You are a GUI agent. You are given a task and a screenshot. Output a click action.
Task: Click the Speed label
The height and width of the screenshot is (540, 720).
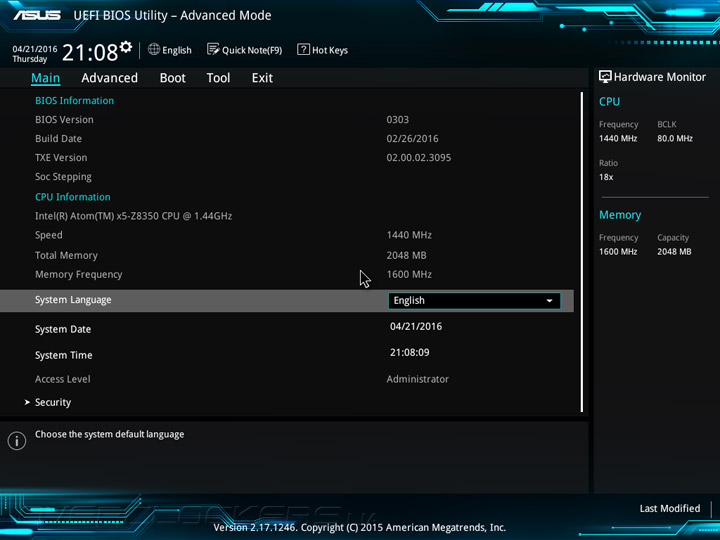(x=49, y=235)
